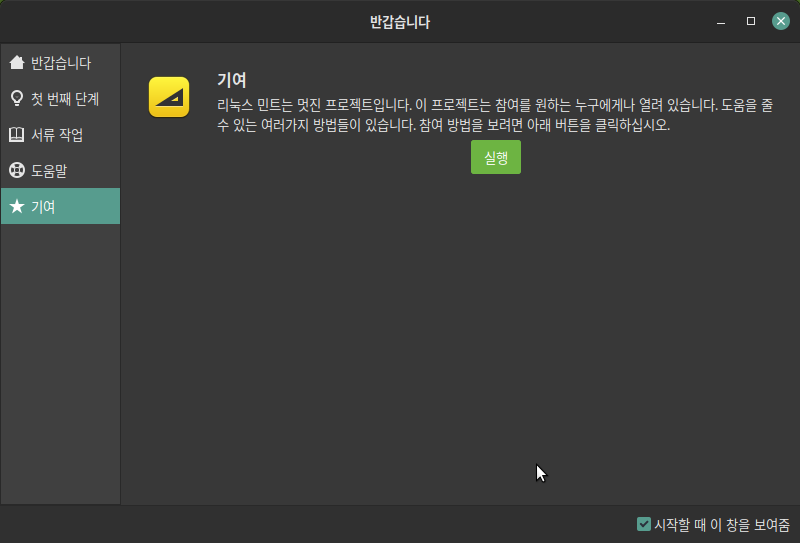800x543 pixels.
Task: Click the lightbulb icon for 첫 번째 단계
Action: tap(17, 98)
